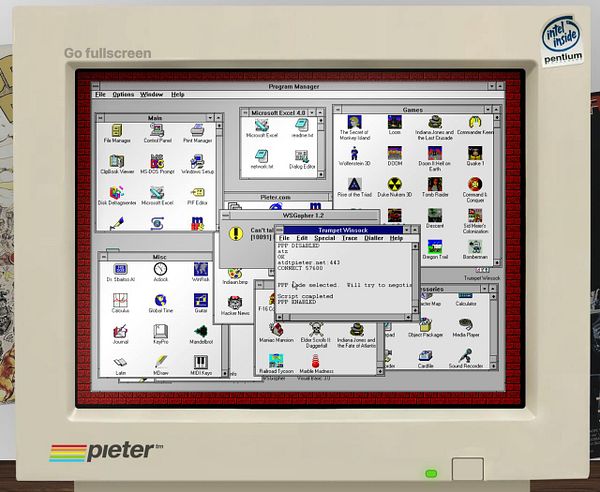Launch the Hacker News icon
This screenshot has height=492, width=600.
(235, 303)
